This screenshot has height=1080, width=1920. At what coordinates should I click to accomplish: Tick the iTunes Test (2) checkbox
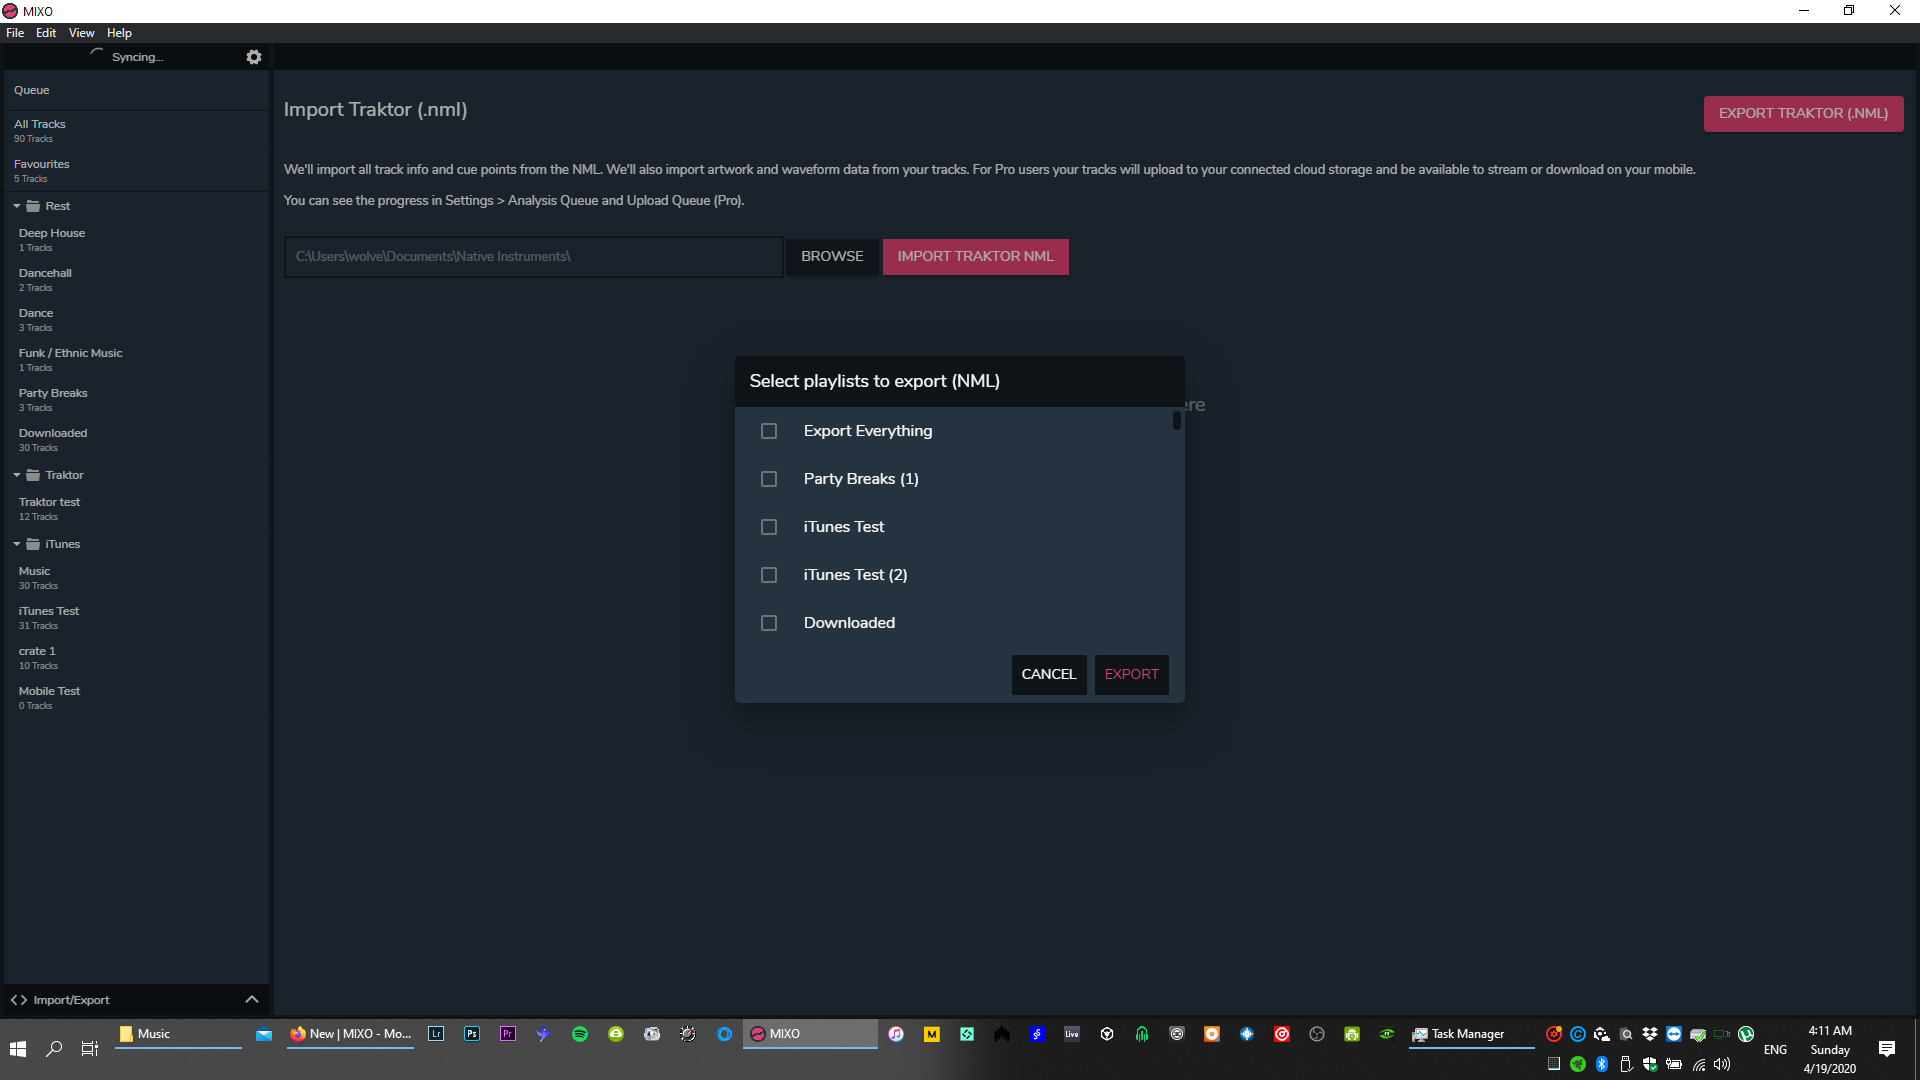coord(769,575)
